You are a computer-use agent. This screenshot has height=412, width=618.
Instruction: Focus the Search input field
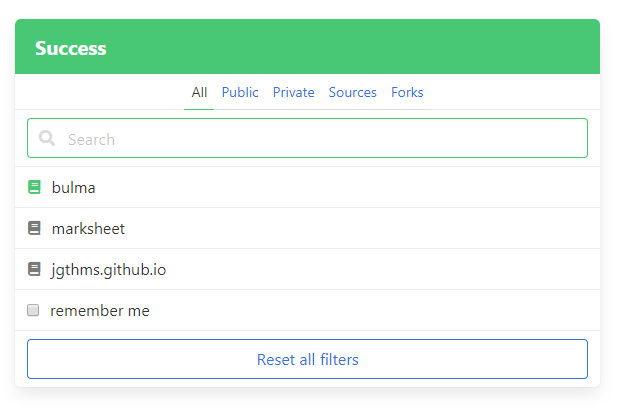[307, 138]
